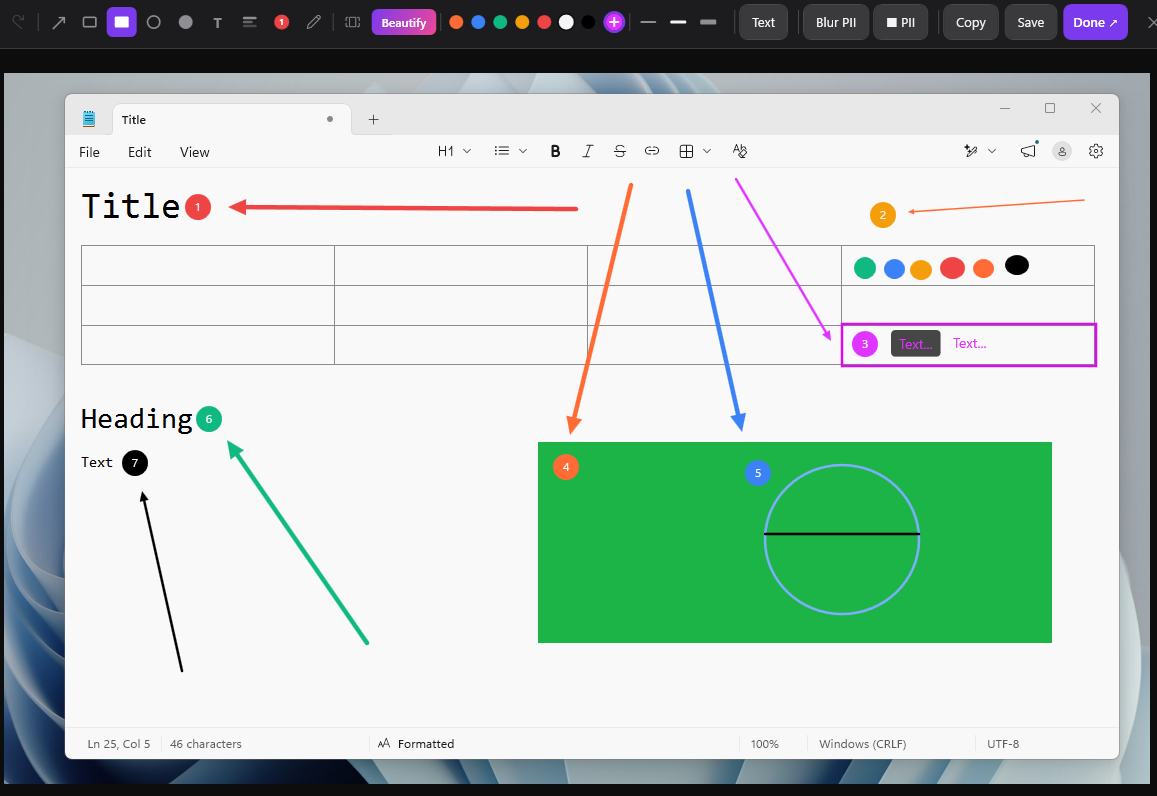This screenshot has width=1157, height=796.
Task: Pick the white color swatch in toolbar
Action: click(x=566, y=22)
